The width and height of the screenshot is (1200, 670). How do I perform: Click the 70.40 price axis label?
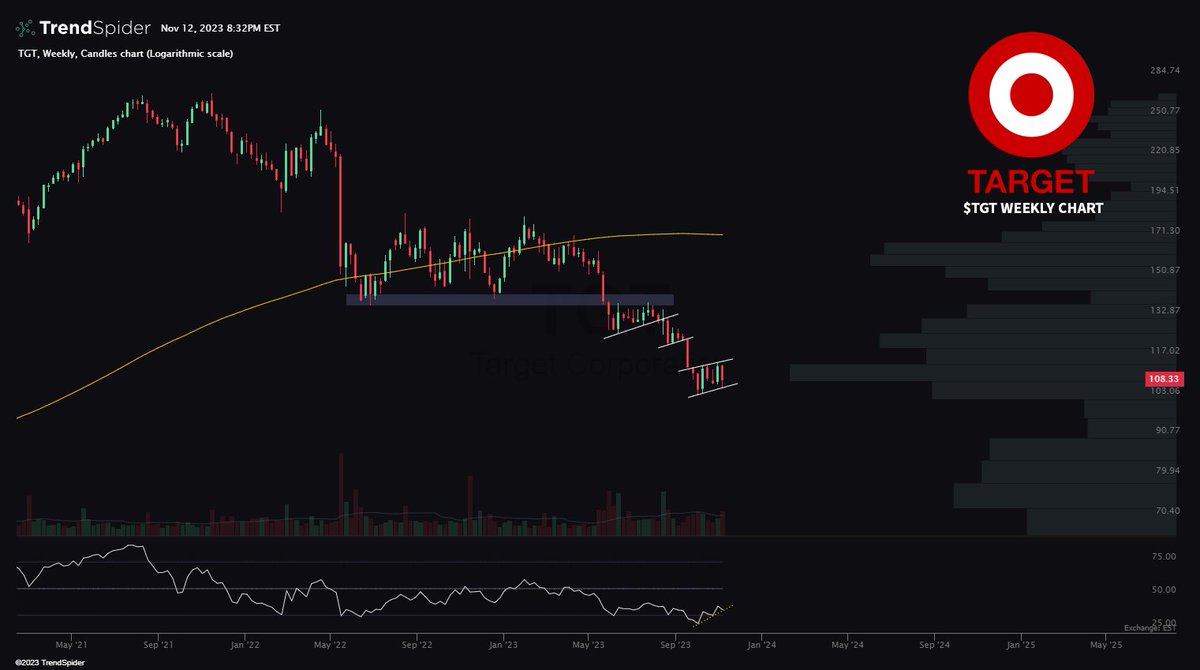click(1165, 510)
